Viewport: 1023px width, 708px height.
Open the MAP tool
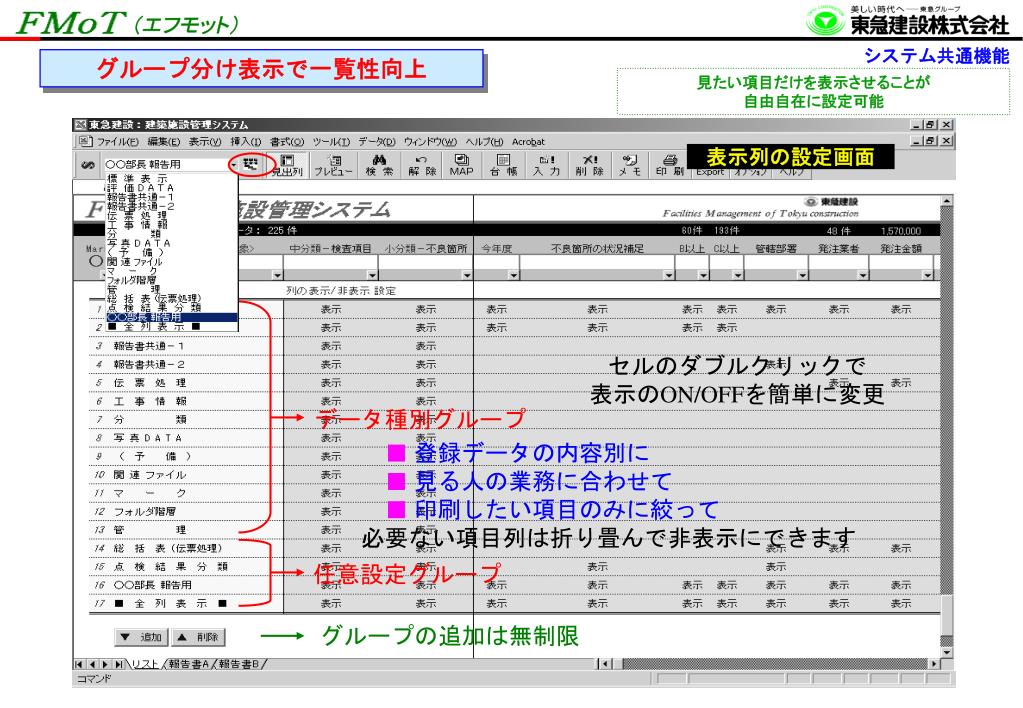click(461, 166)
